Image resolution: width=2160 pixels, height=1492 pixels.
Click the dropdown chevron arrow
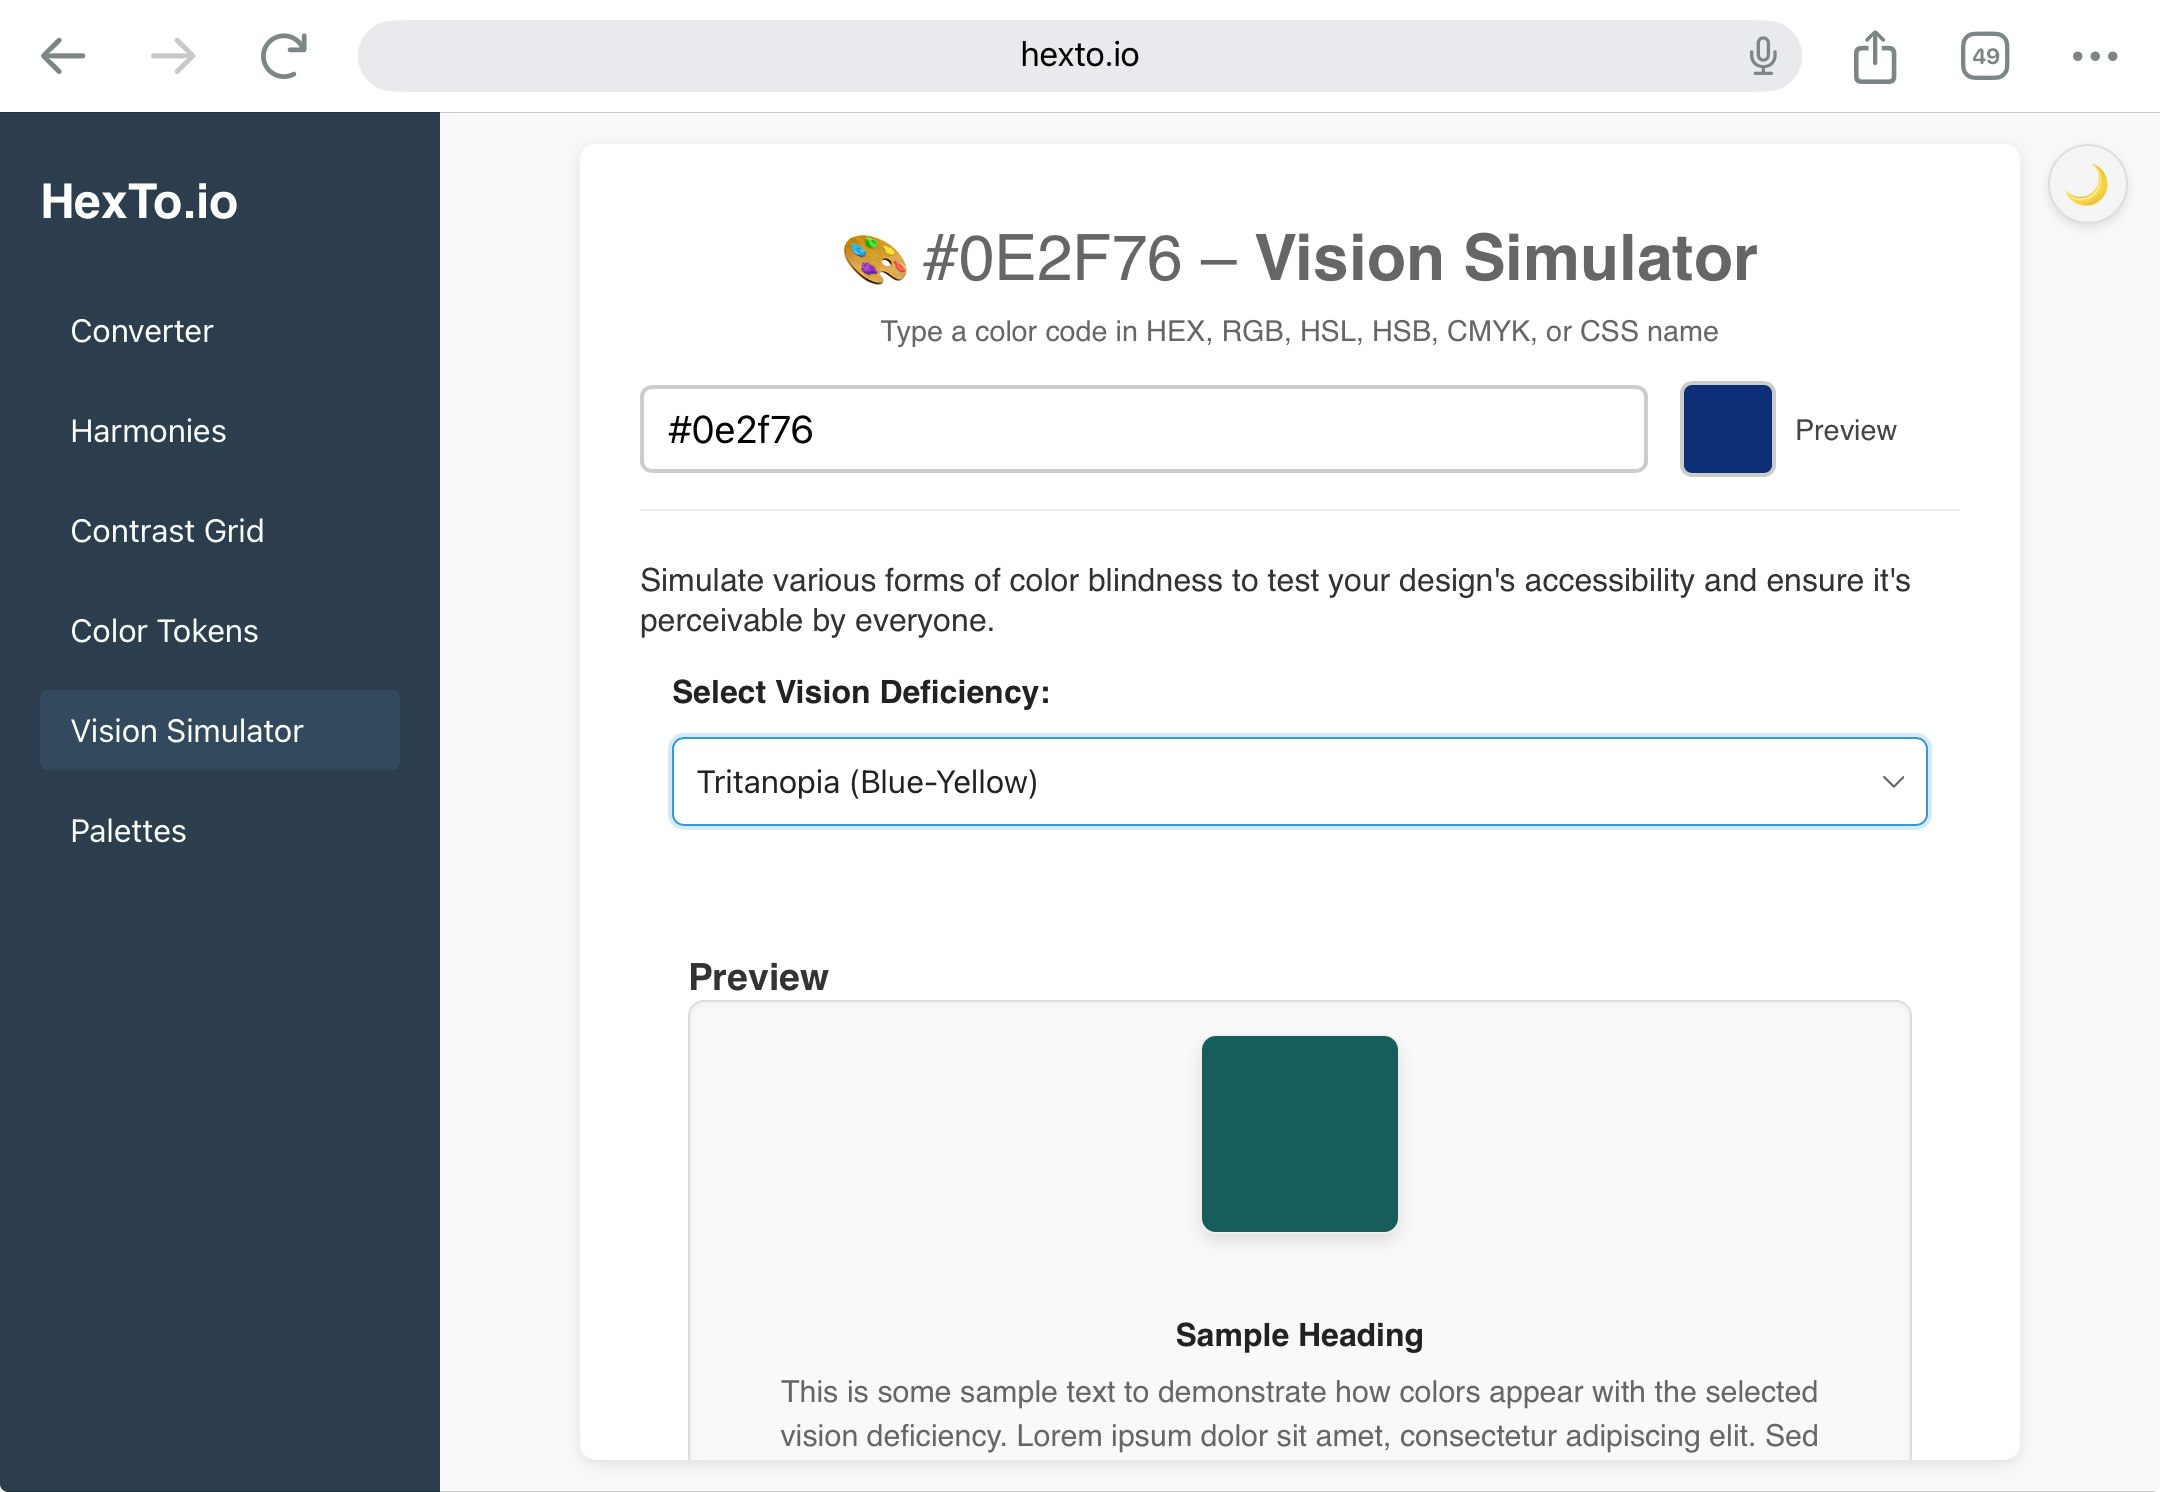point(1893,782)
